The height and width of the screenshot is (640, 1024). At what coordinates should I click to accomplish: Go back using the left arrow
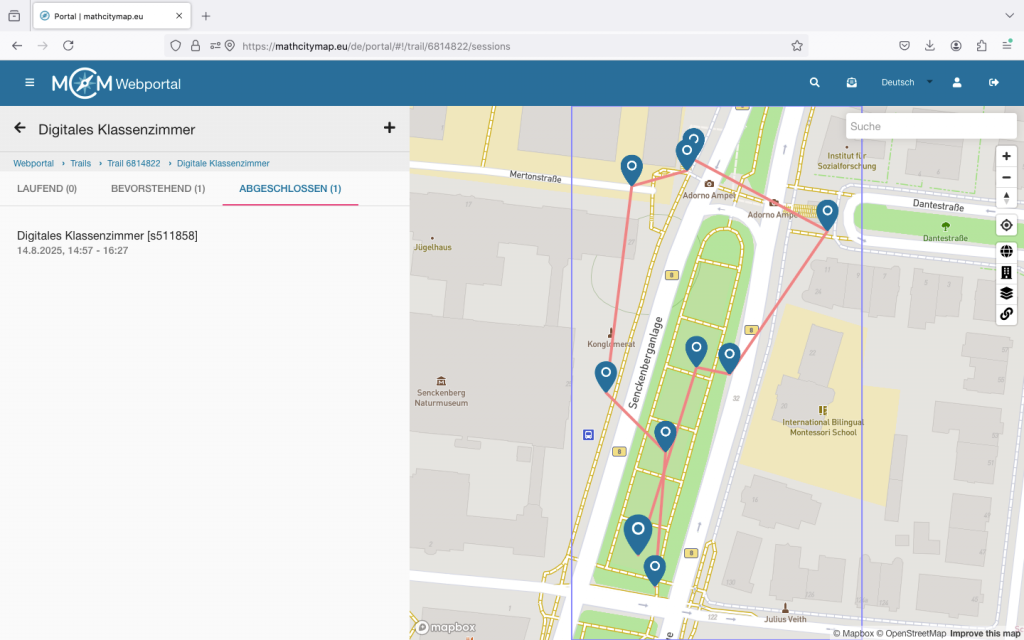pos(20,128)
